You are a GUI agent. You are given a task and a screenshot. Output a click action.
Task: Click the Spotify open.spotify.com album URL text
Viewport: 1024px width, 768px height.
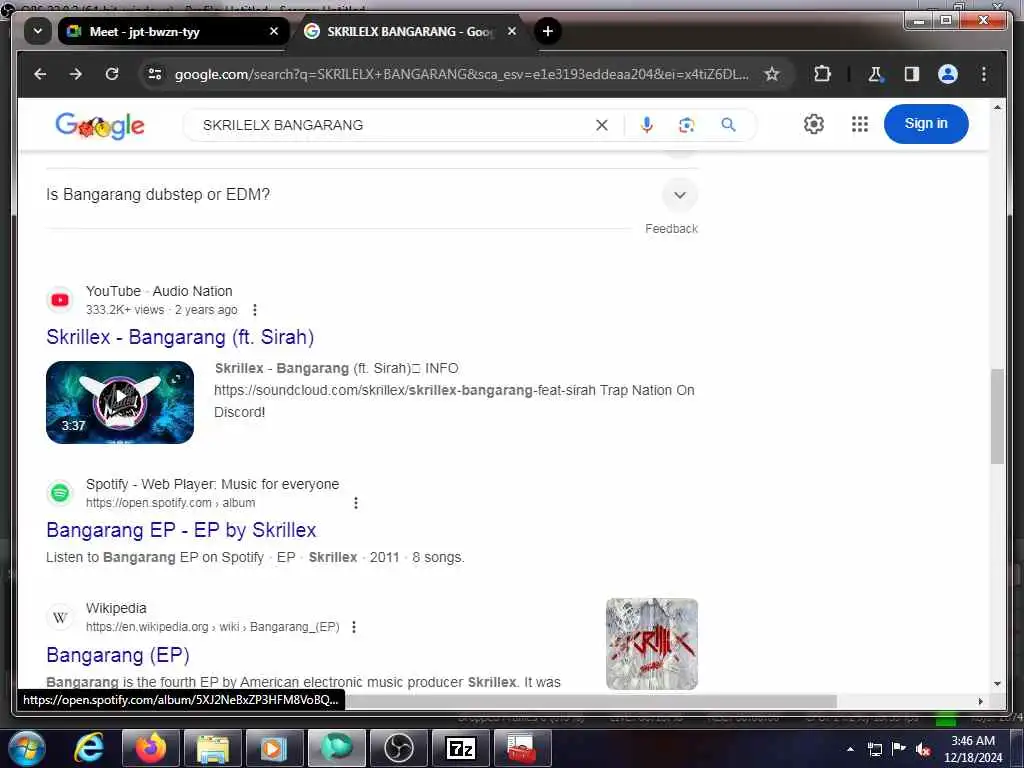pos(170,503)
